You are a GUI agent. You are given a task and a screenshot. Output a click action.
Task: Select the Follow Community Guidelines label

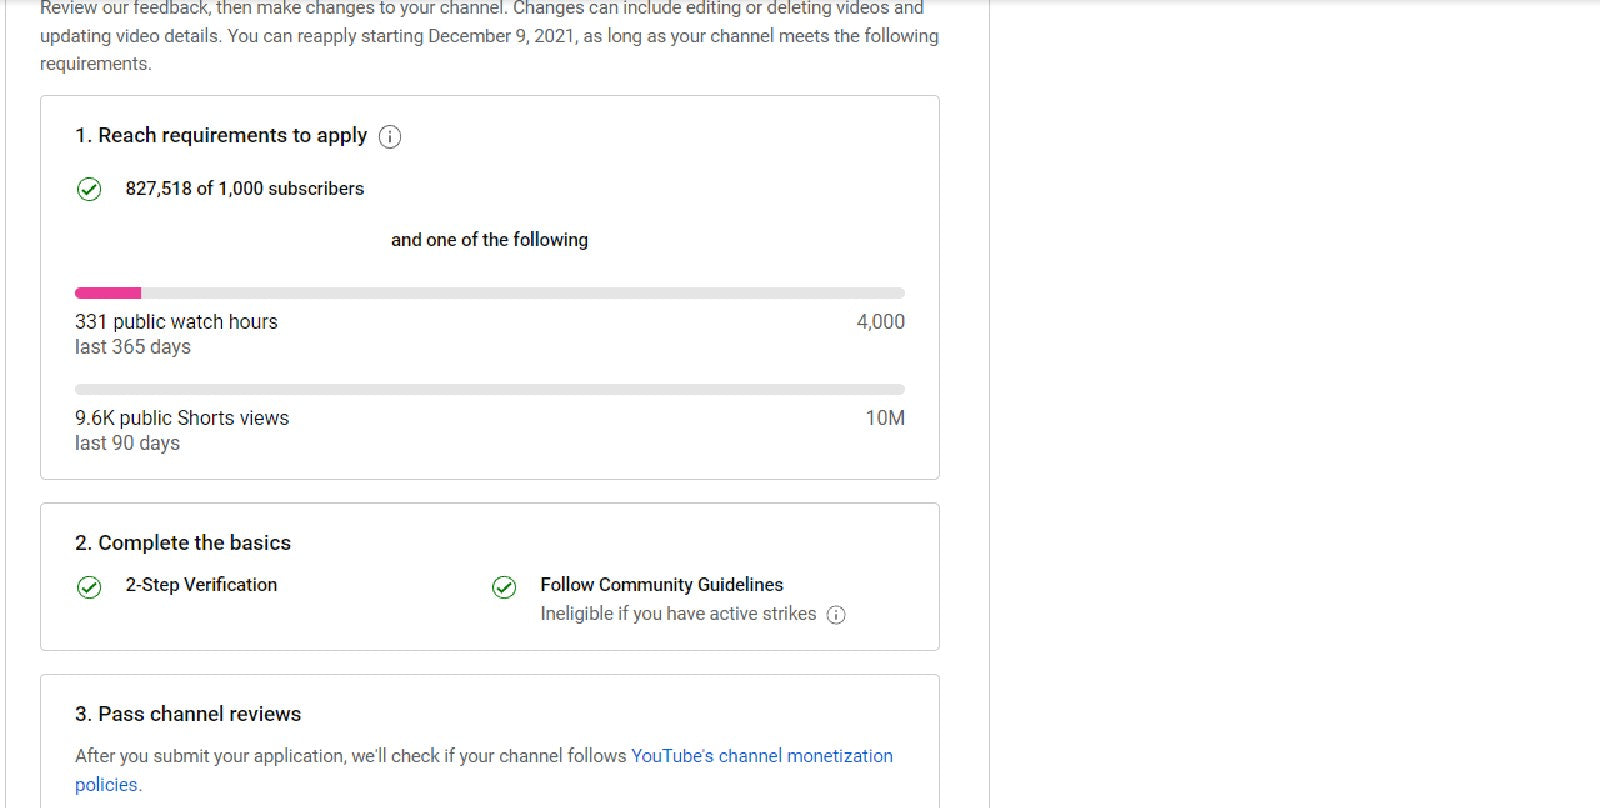point(661,585)
